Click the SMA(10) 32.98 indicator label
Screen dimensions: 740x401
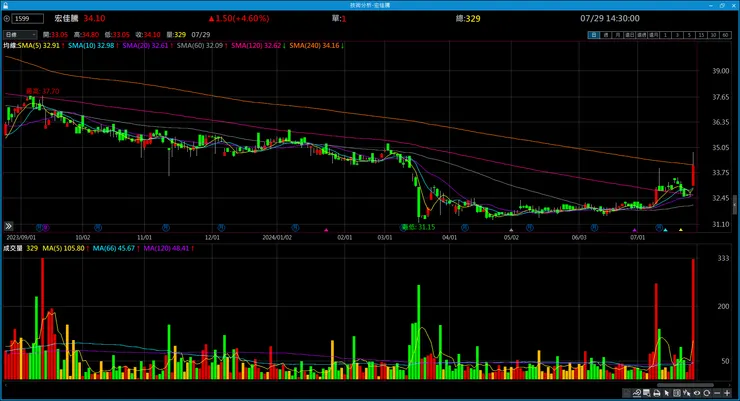93,45
